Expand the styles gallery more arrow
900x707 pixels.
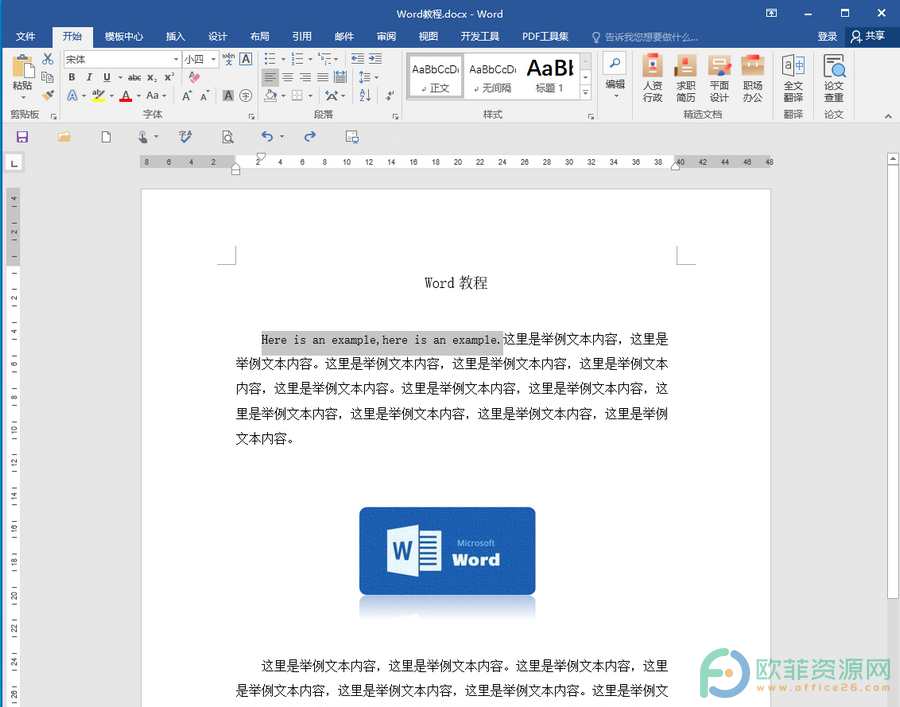(586, 92)
